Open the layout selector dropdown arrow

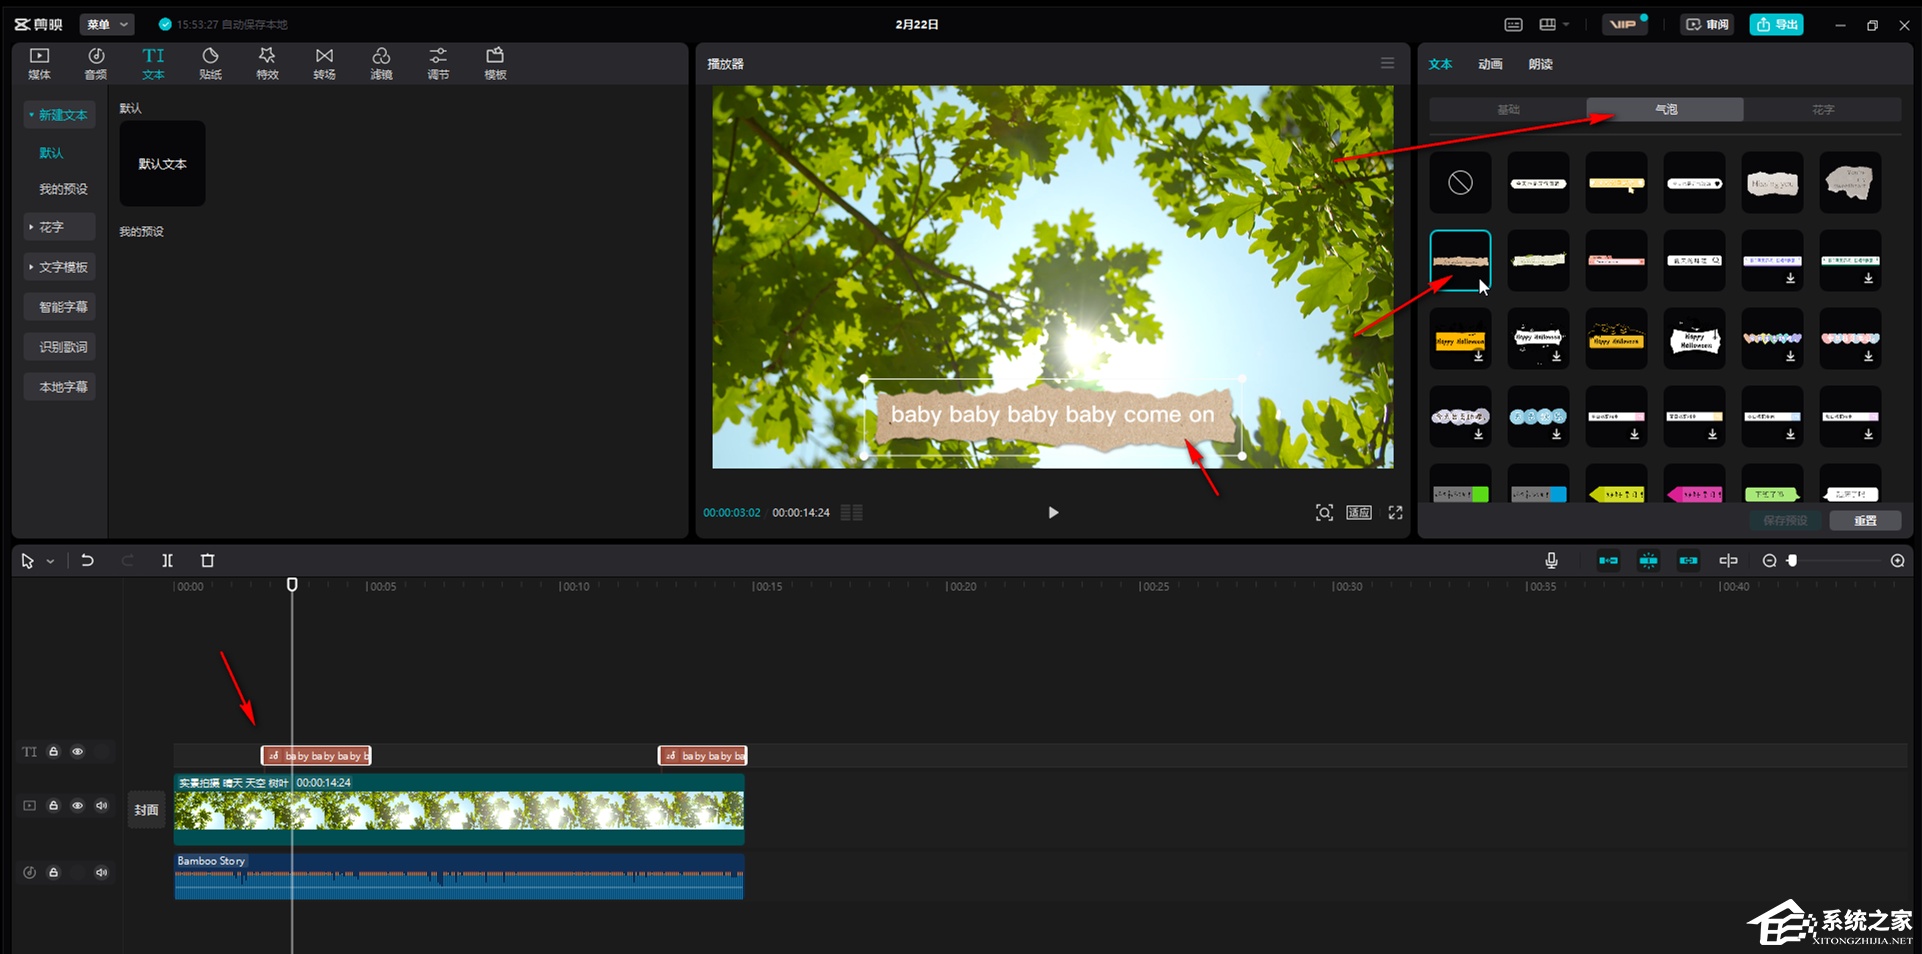tap(1565, 24)
